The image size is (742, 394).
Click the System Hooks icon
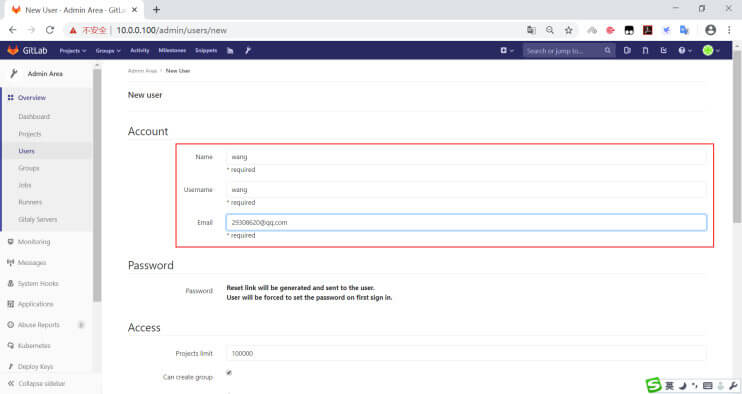click(10, 283)
